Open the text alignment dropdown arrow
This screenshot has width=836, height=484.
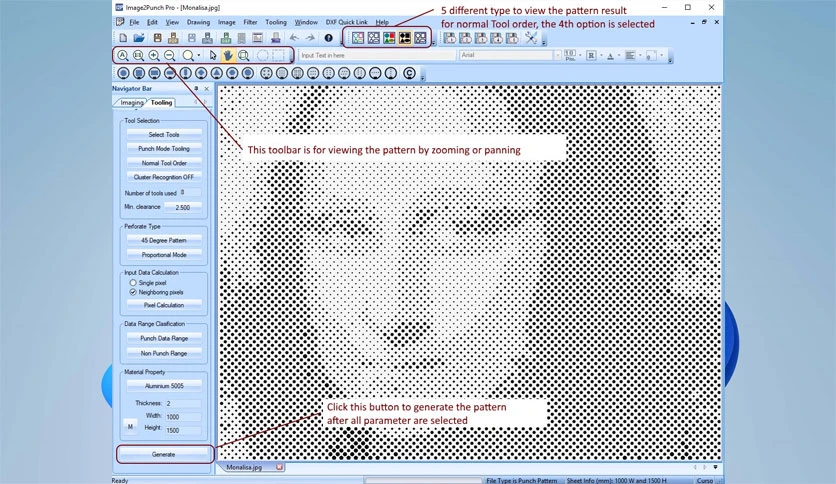[640, 55]
